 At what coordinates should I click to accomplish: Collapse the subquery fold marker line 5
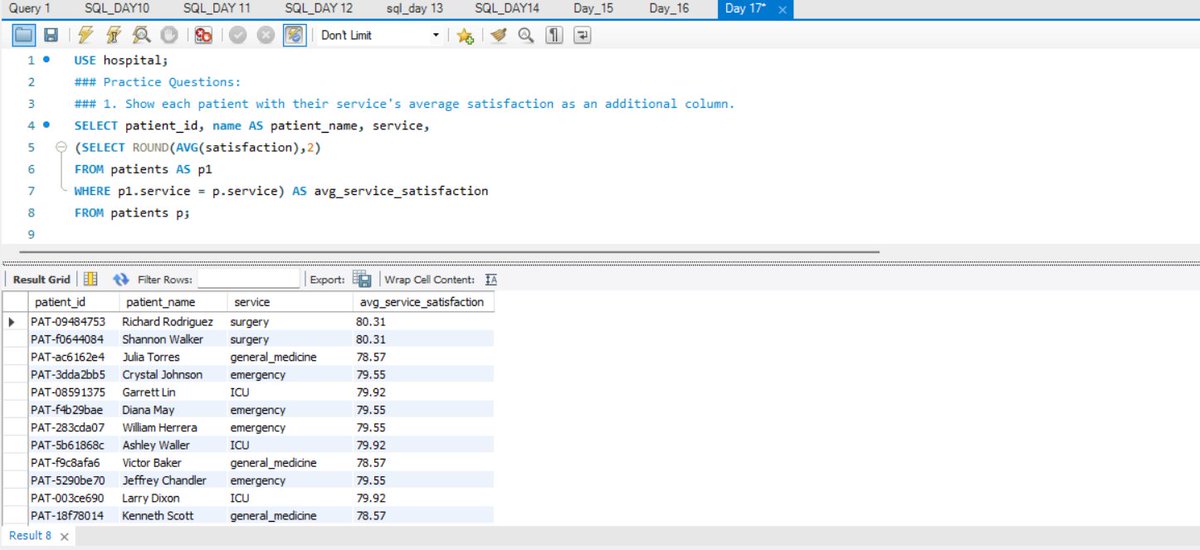(x=61, y=148)
